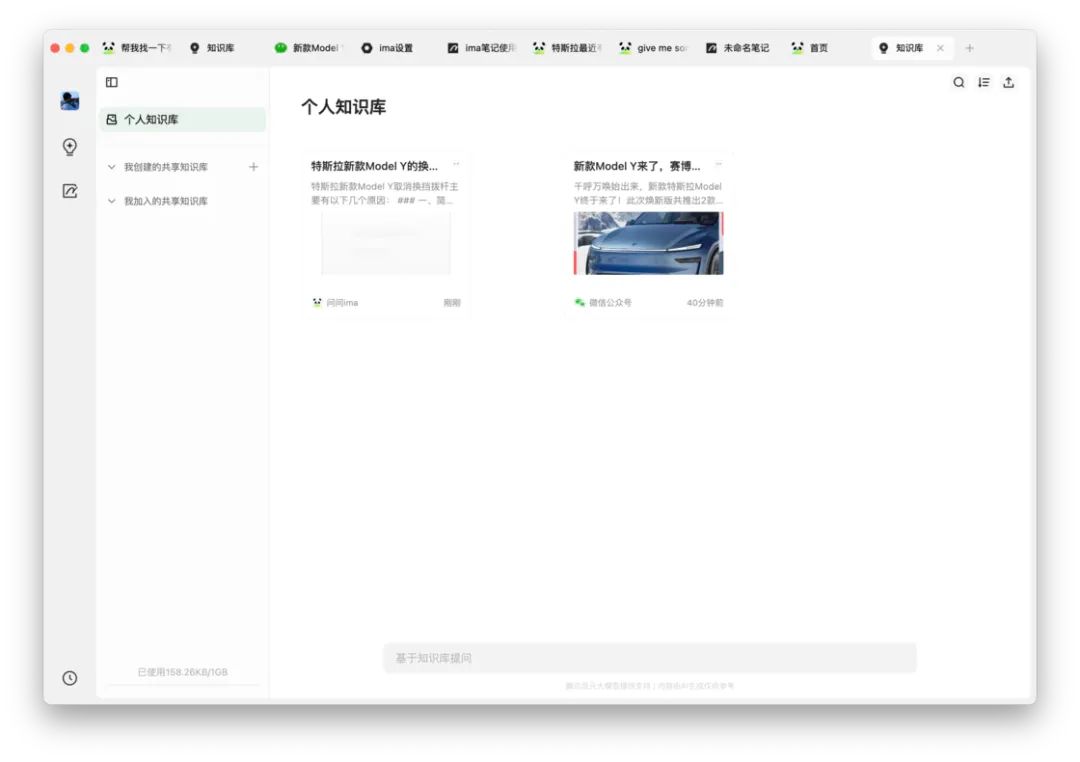This screenshot has width=1080, height=762.
Task: Switch to the first 知识库 tab
Action: point(212,48)
